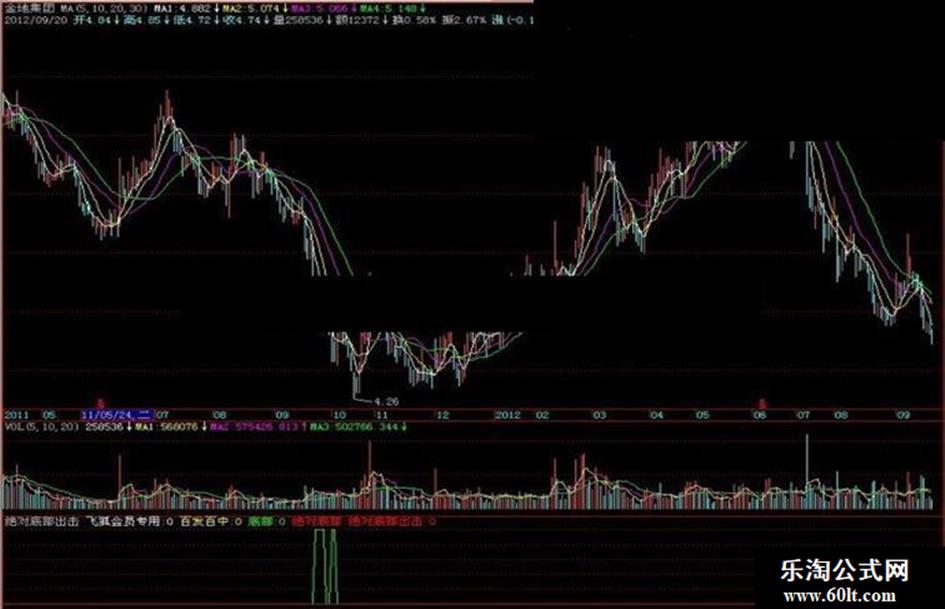Click month 02 on the timeline
The width and height of the screenshot is (945, 609).
(x=542, y=415)
